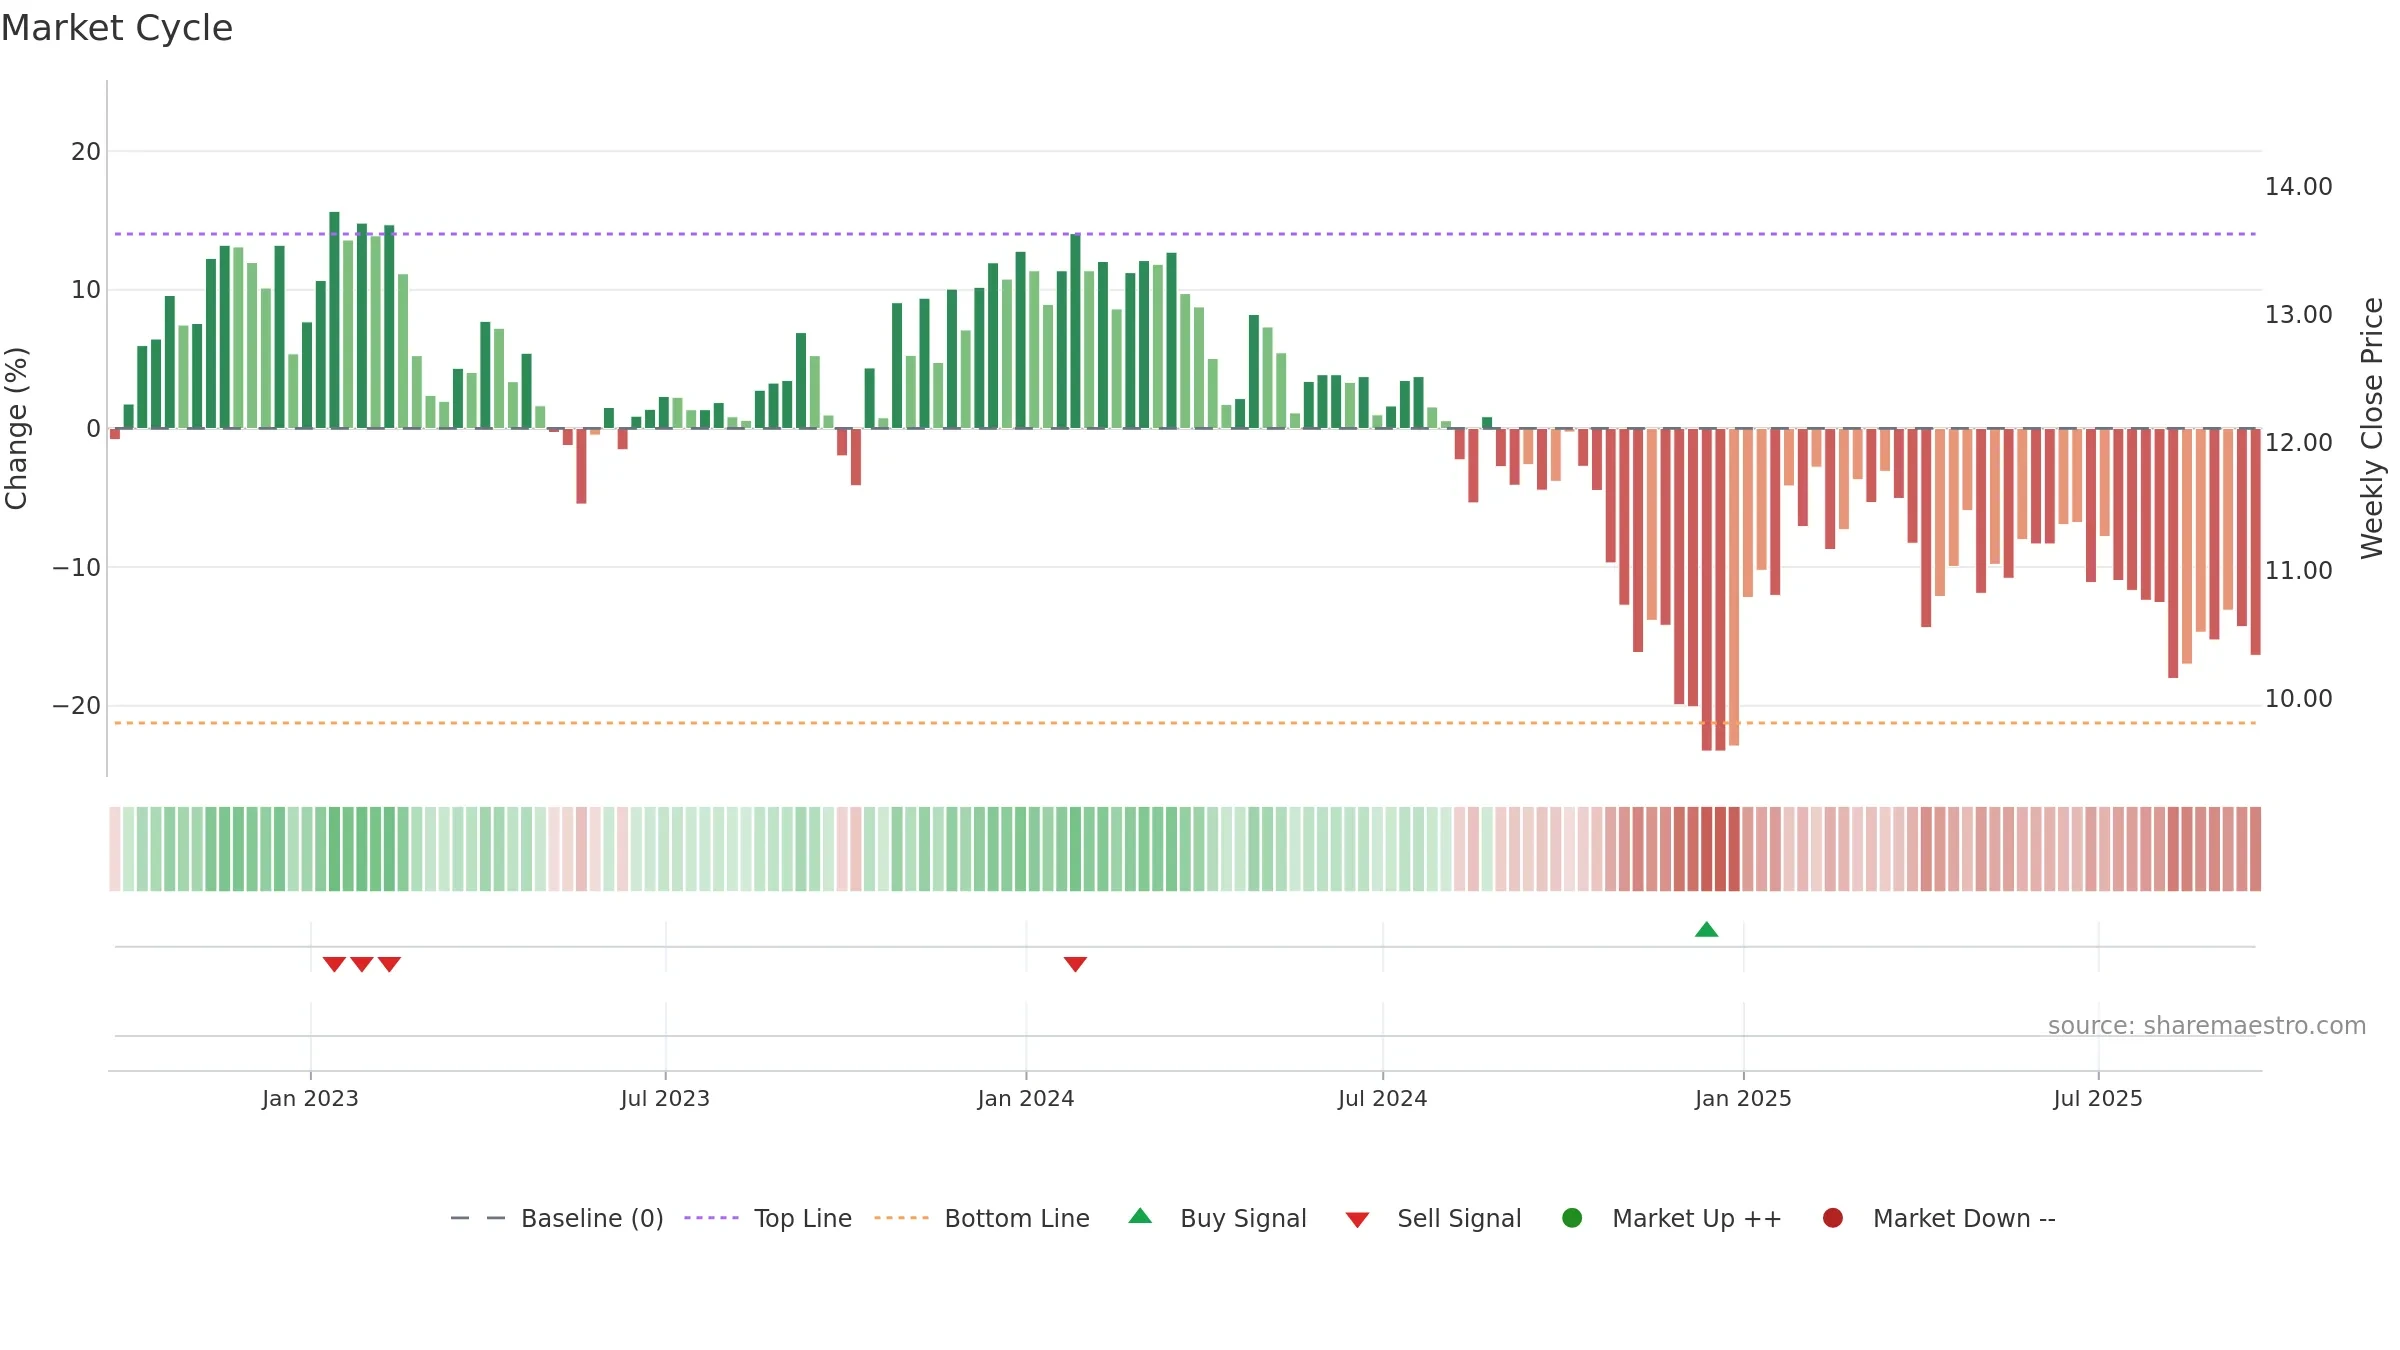Click the Baseline (0) legend dash icon
This screenshot has height=1350, width=2400.
(x=478, y=1218)
